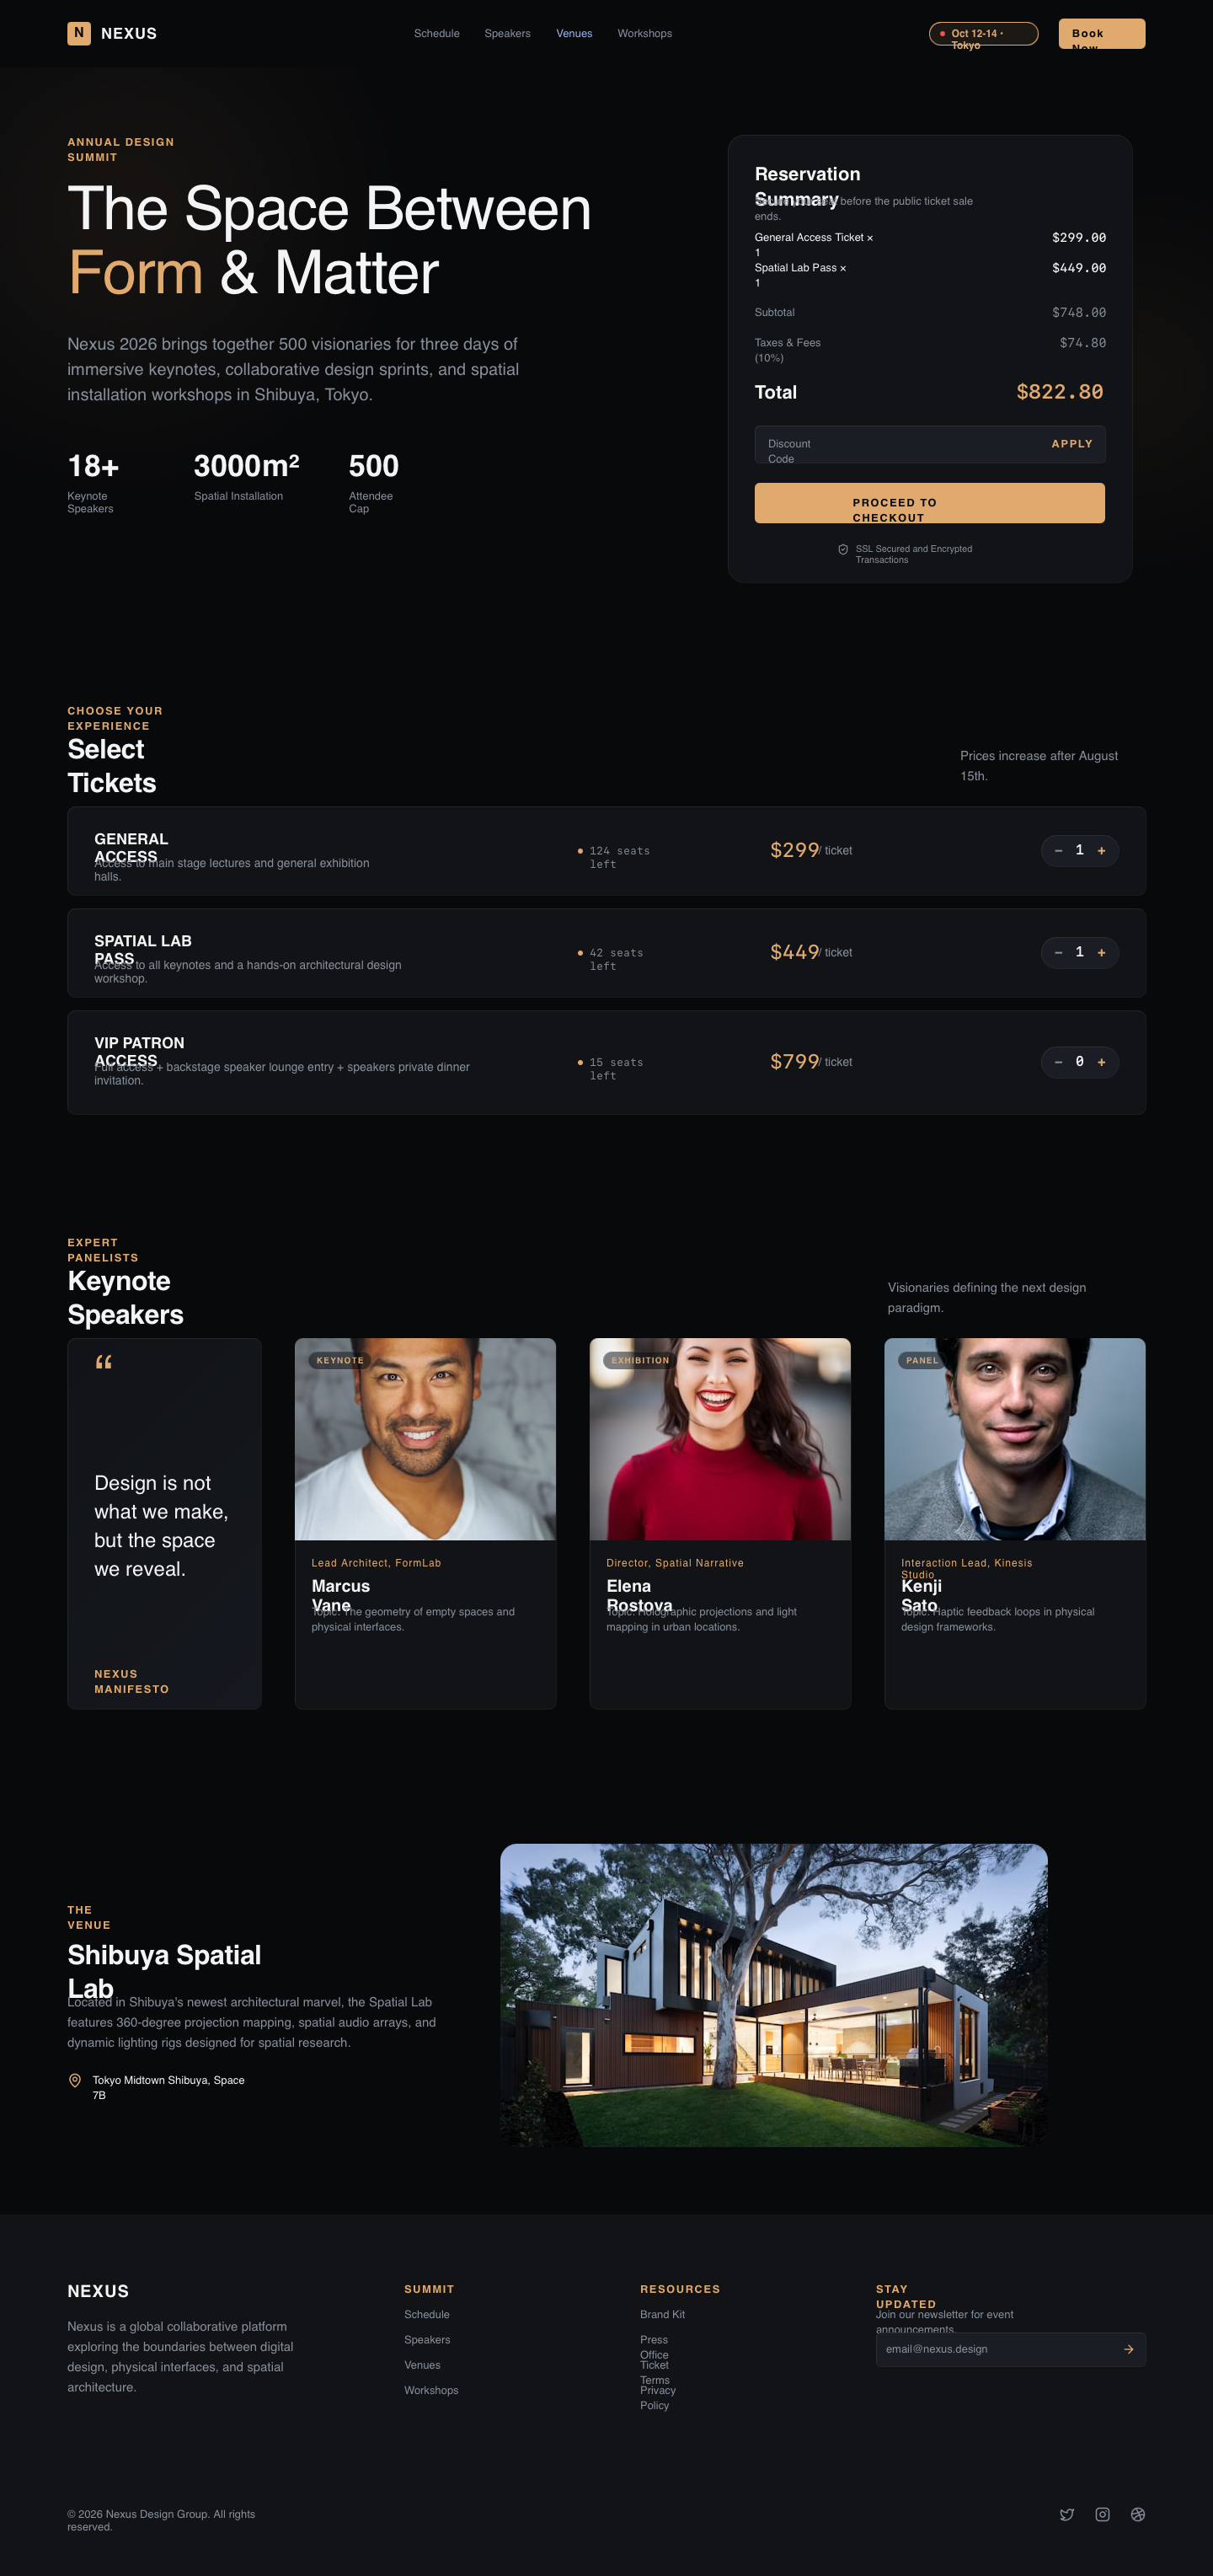Click the EXHIBITION tag on Elena's card
This screenshot has width=1213, height=2576.
[x=640, y=1360]
